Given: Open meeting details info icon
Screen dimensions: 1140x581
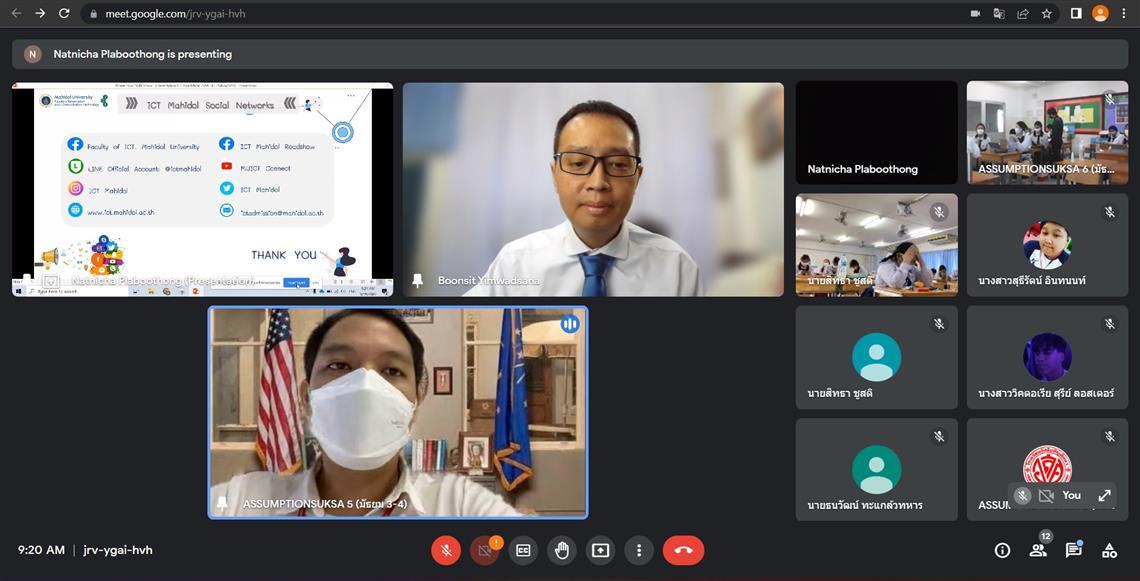Looking at the screenshot, I should pyautogui.click(x=1002, y=550).
